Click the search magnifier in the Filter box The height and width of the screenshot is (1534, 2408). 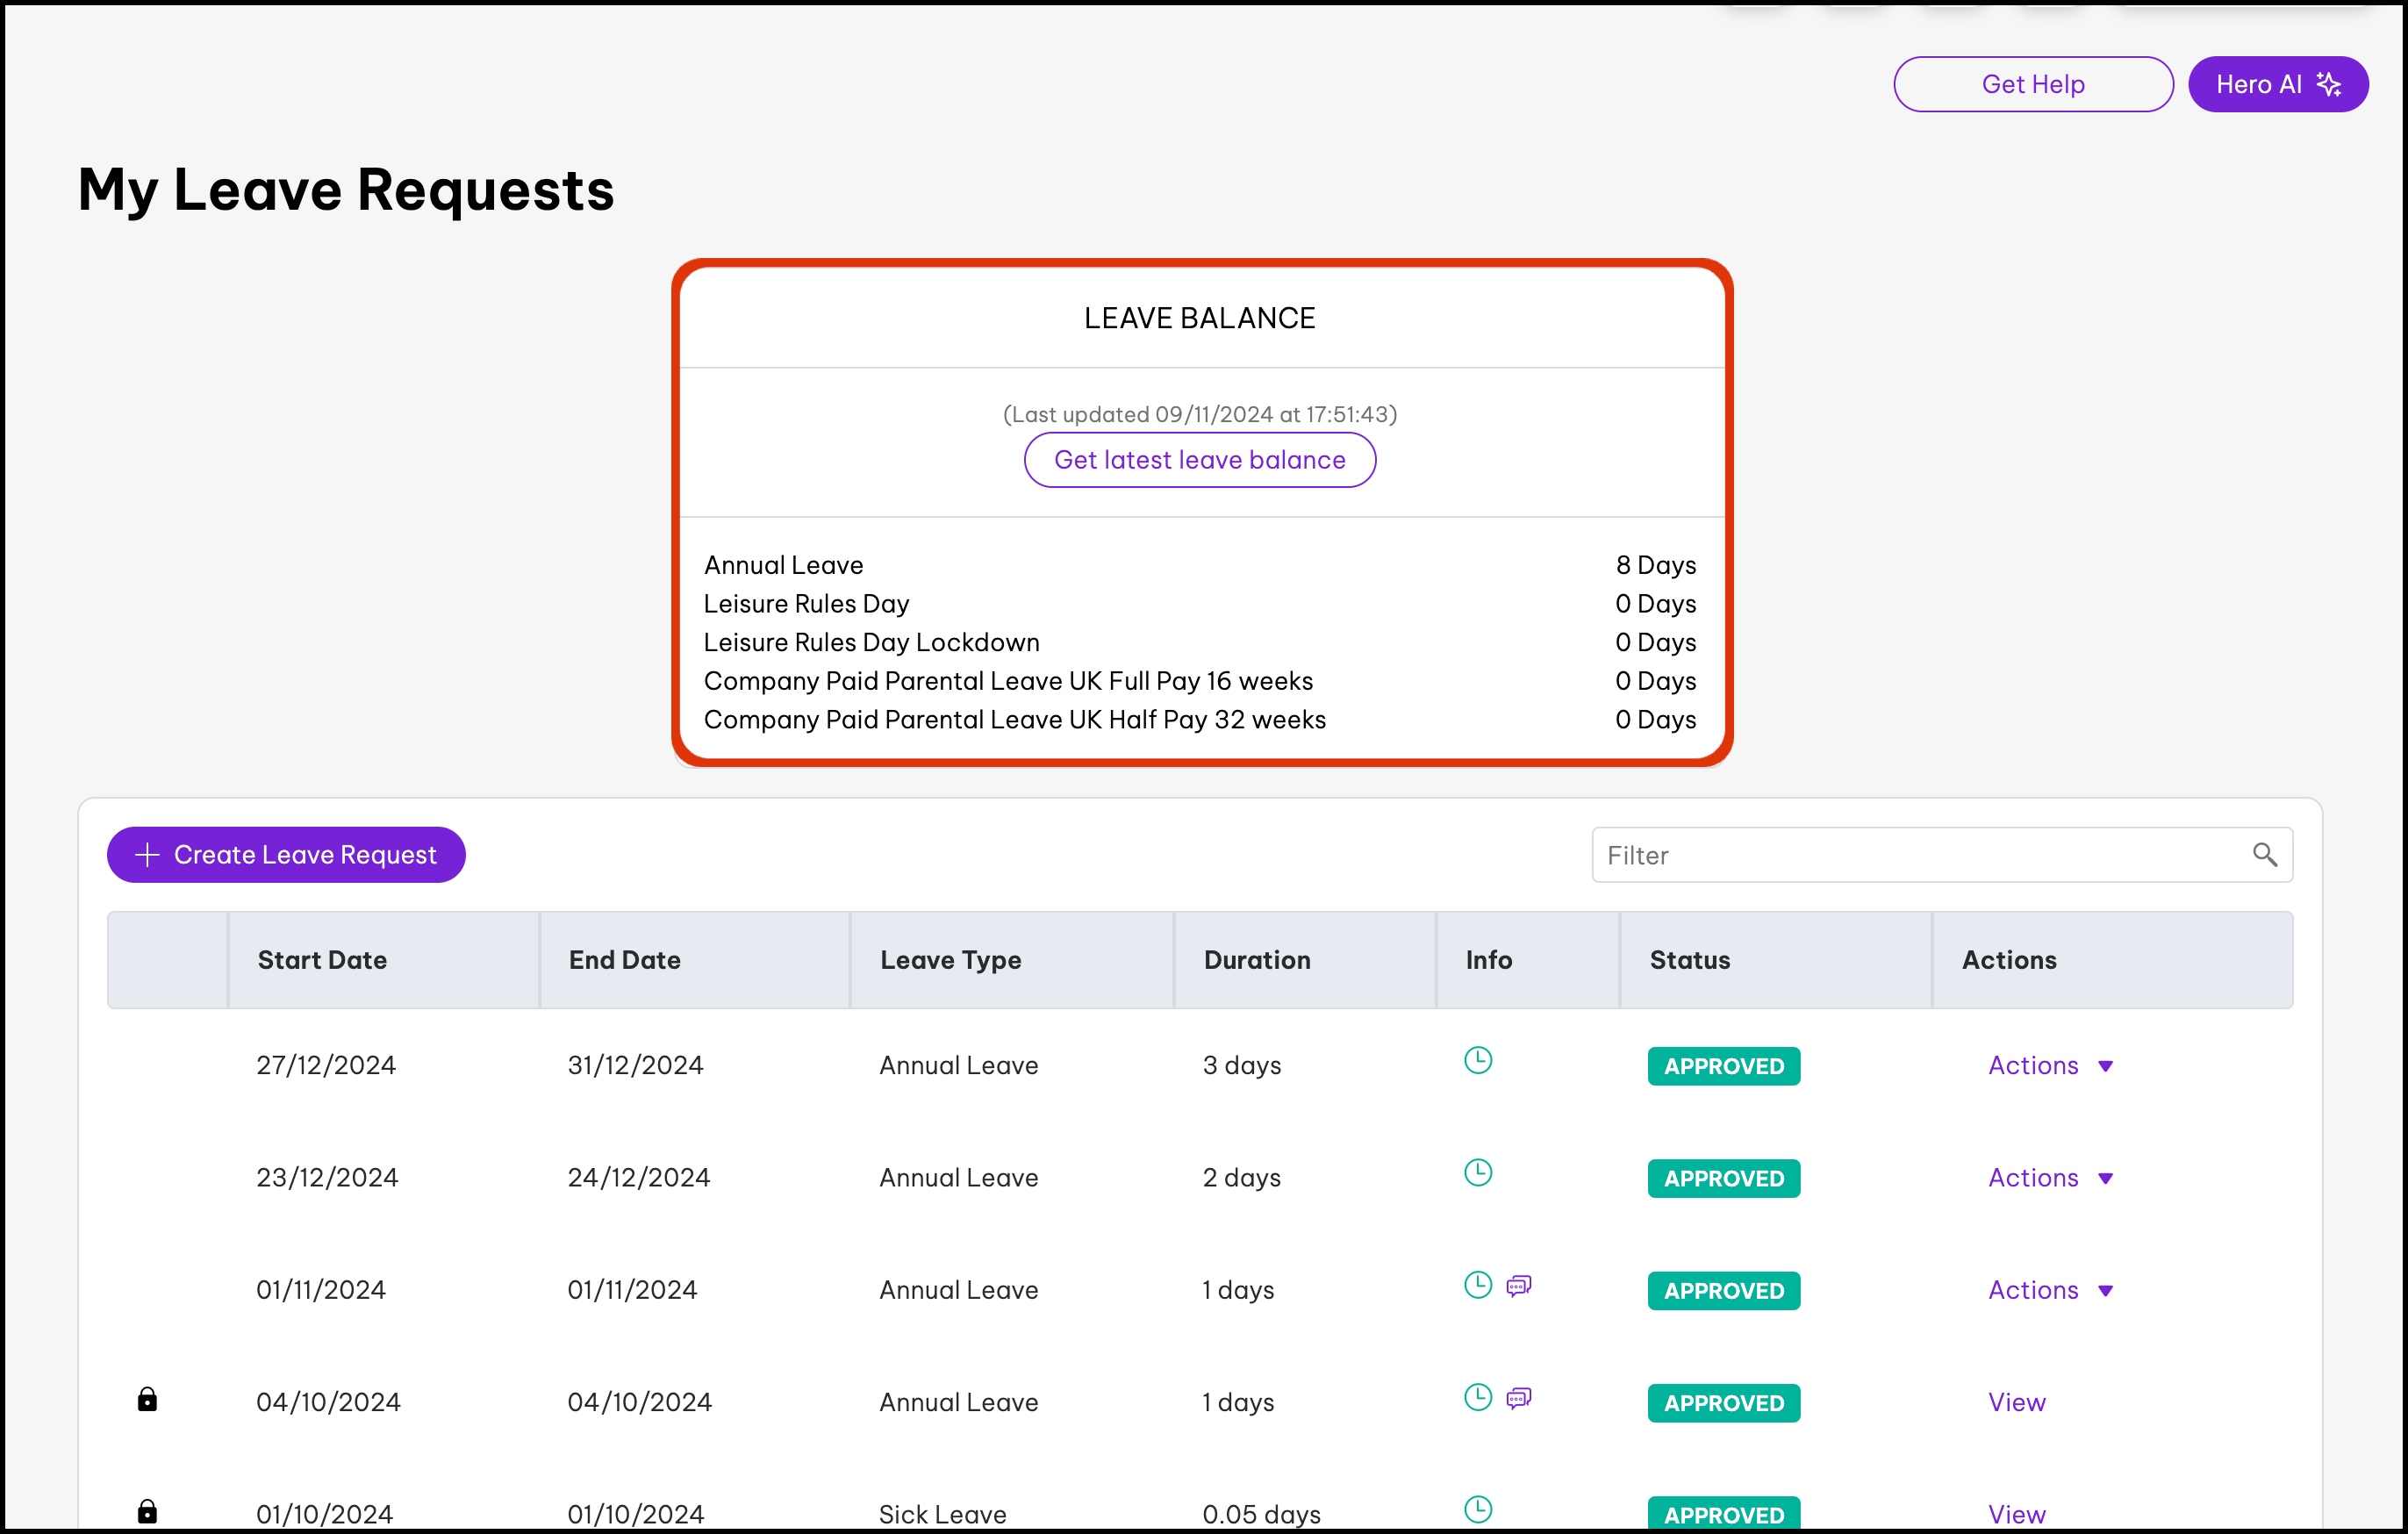click(2265, 855)
